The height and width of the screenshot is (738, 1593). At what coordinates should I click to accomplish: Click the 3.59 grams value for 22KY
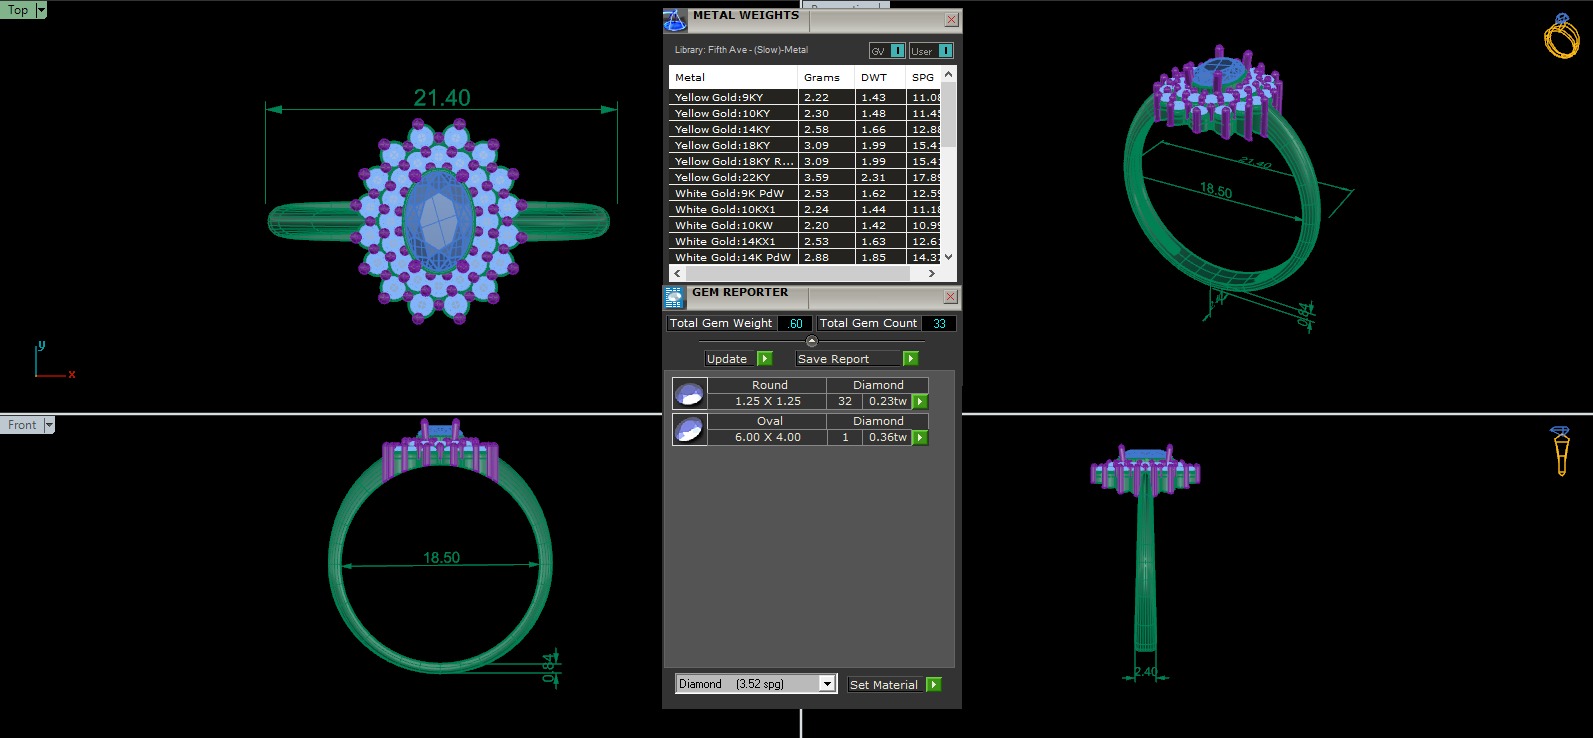[816, 177]
